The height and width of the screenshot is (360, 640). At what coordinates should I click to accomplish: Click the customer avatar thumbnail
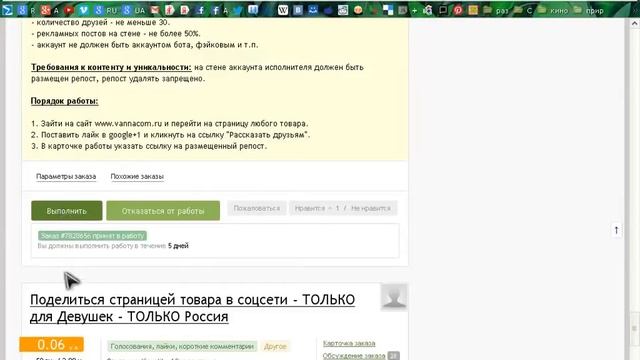pyautogui.click(x=394, y=297)
